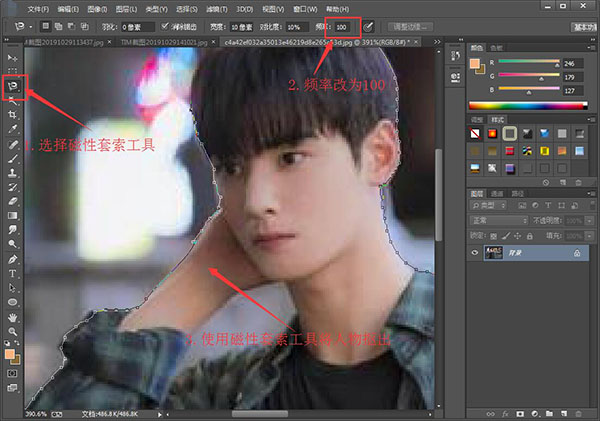
Task: Select the Brush tool
Action: click(x=12, y=158)
